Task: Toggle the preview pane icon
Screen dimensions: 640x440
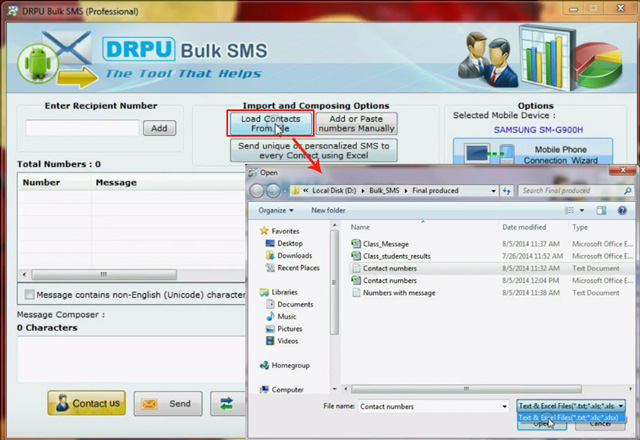Action: (x=601, y=210)
